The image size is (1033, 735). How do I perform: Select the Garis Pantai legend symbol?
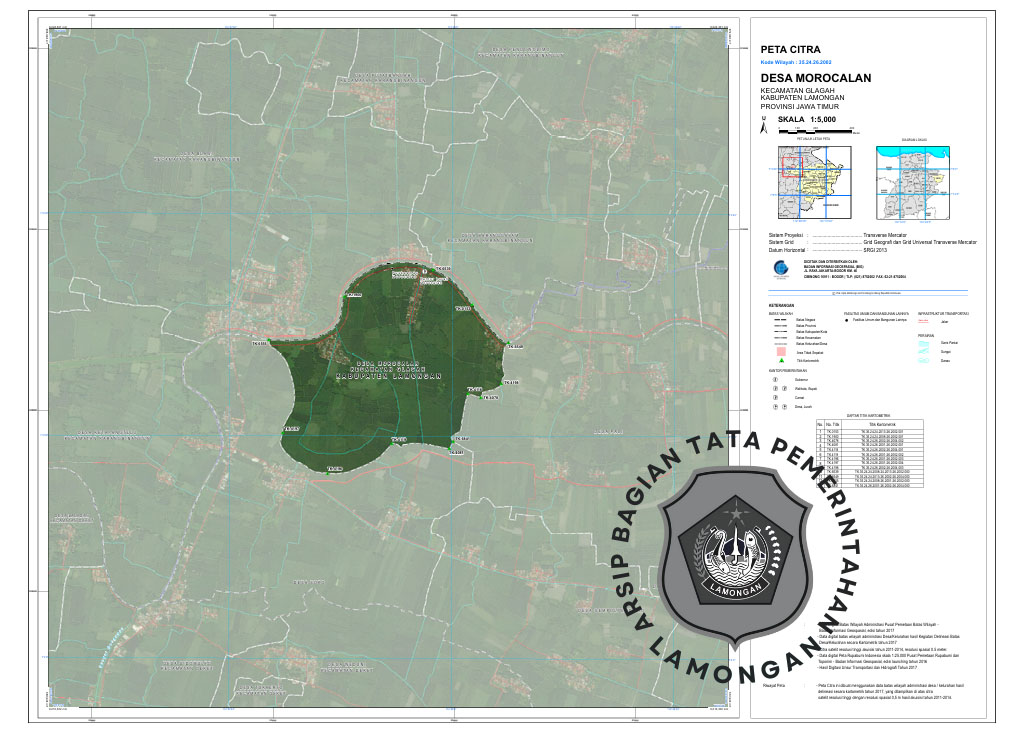point(925,342)
